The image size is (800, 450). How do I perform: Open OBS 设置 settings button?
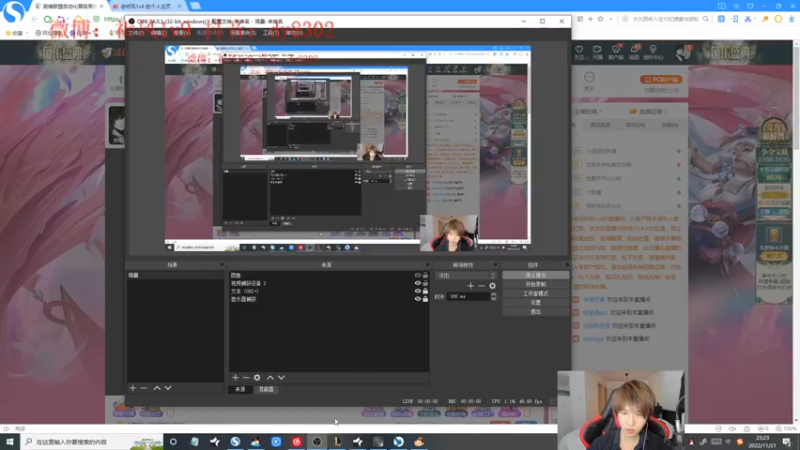coord(536,303)
